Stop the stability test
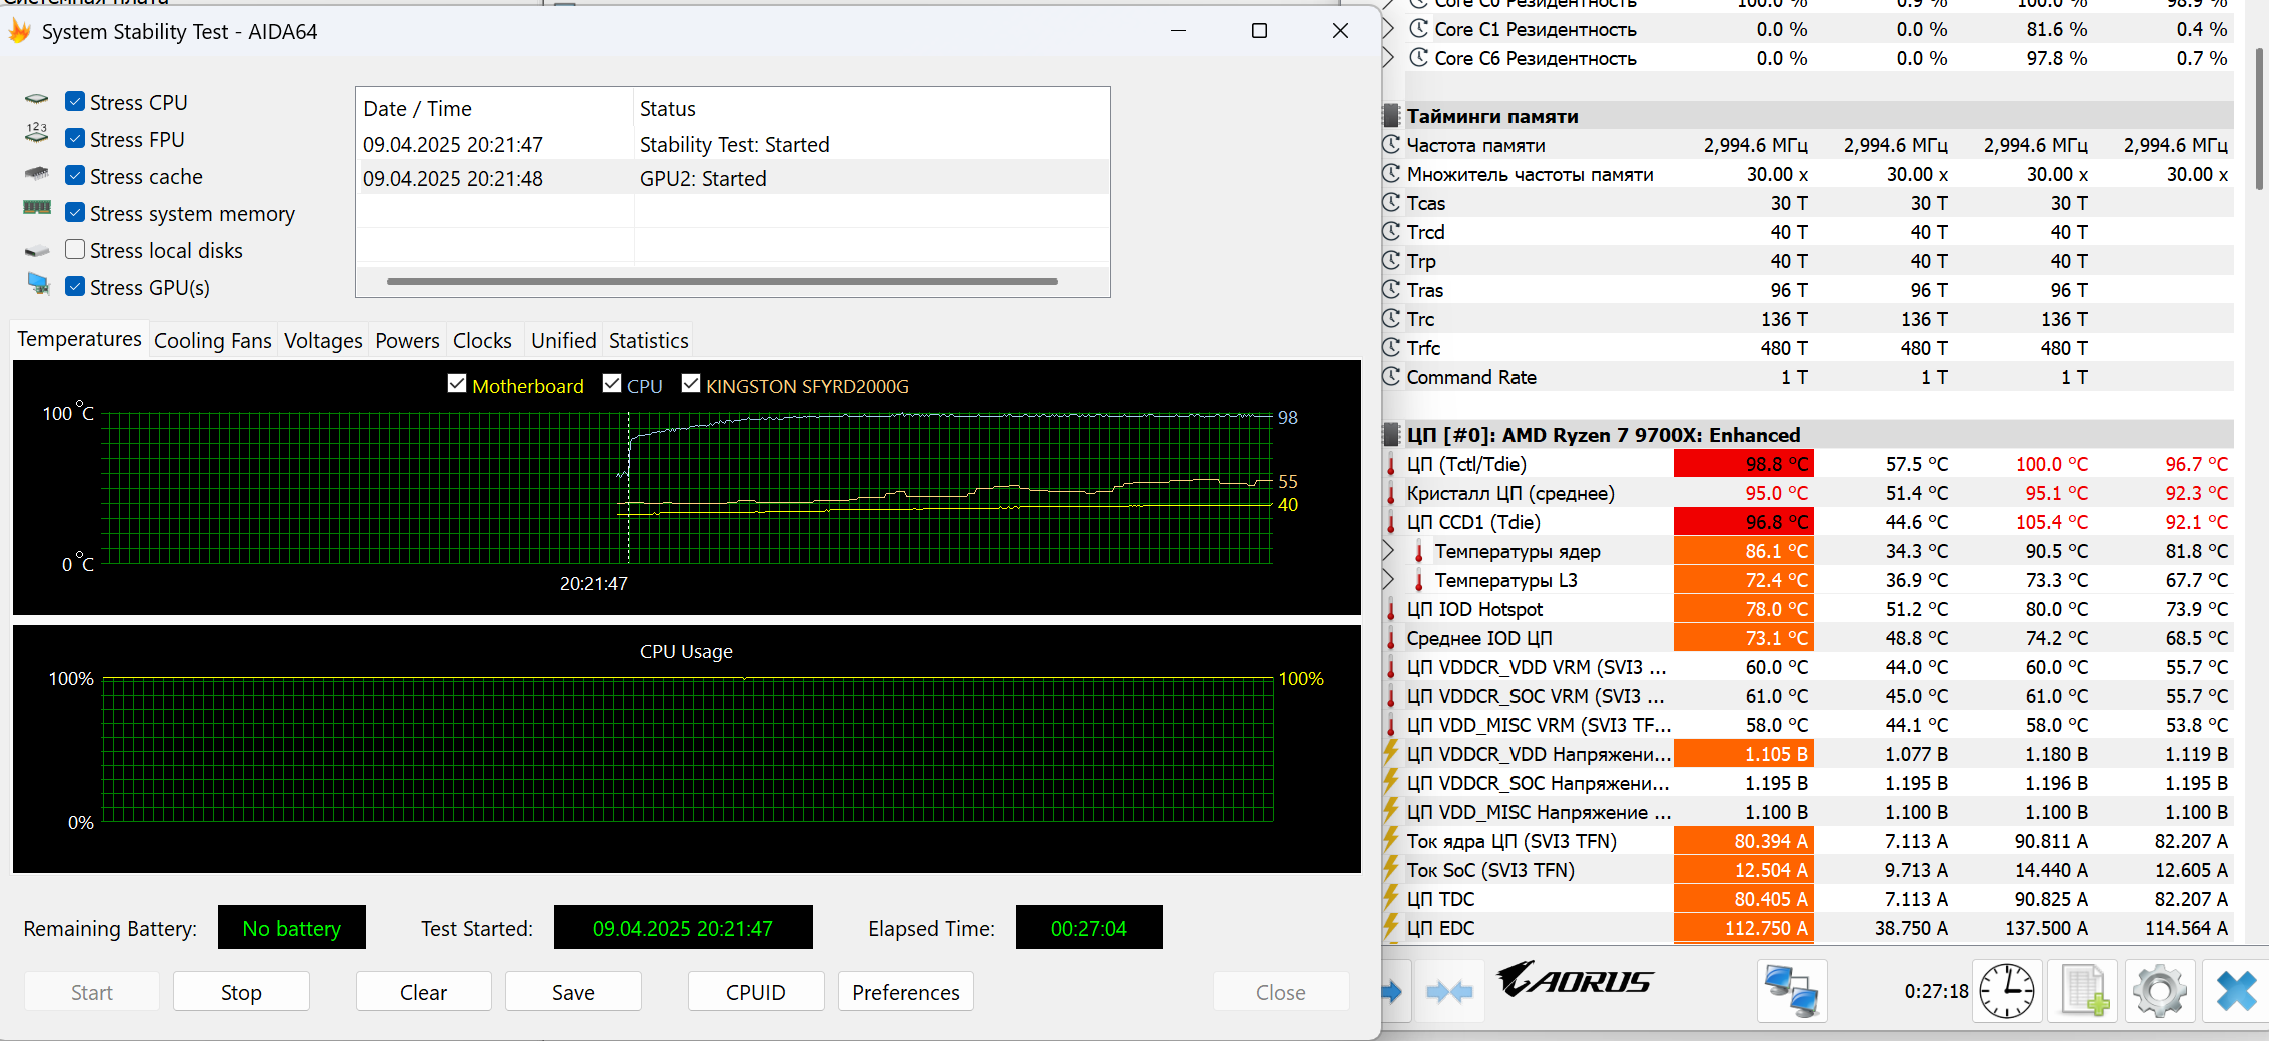The image size is (2269, 1041). click(x=241, y=992)
